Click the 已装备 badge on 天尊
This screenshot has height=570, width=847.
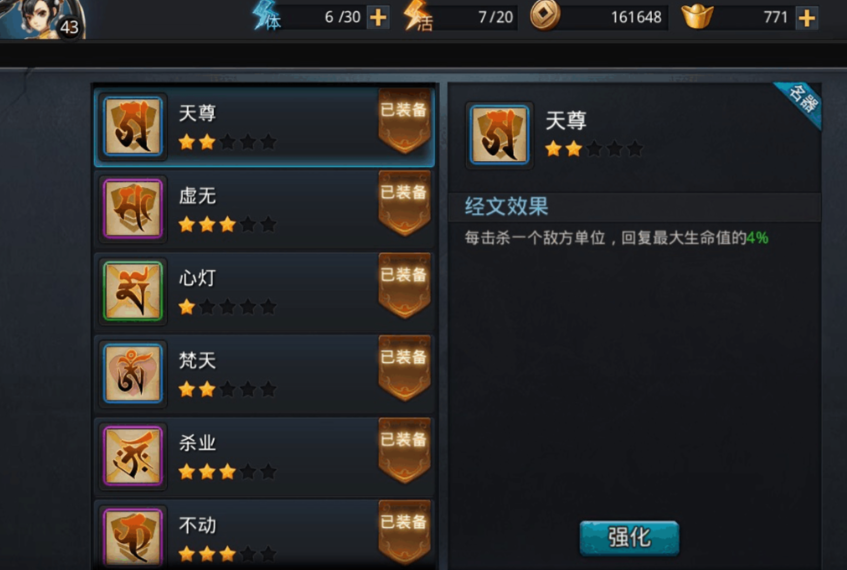coord(405,121)
